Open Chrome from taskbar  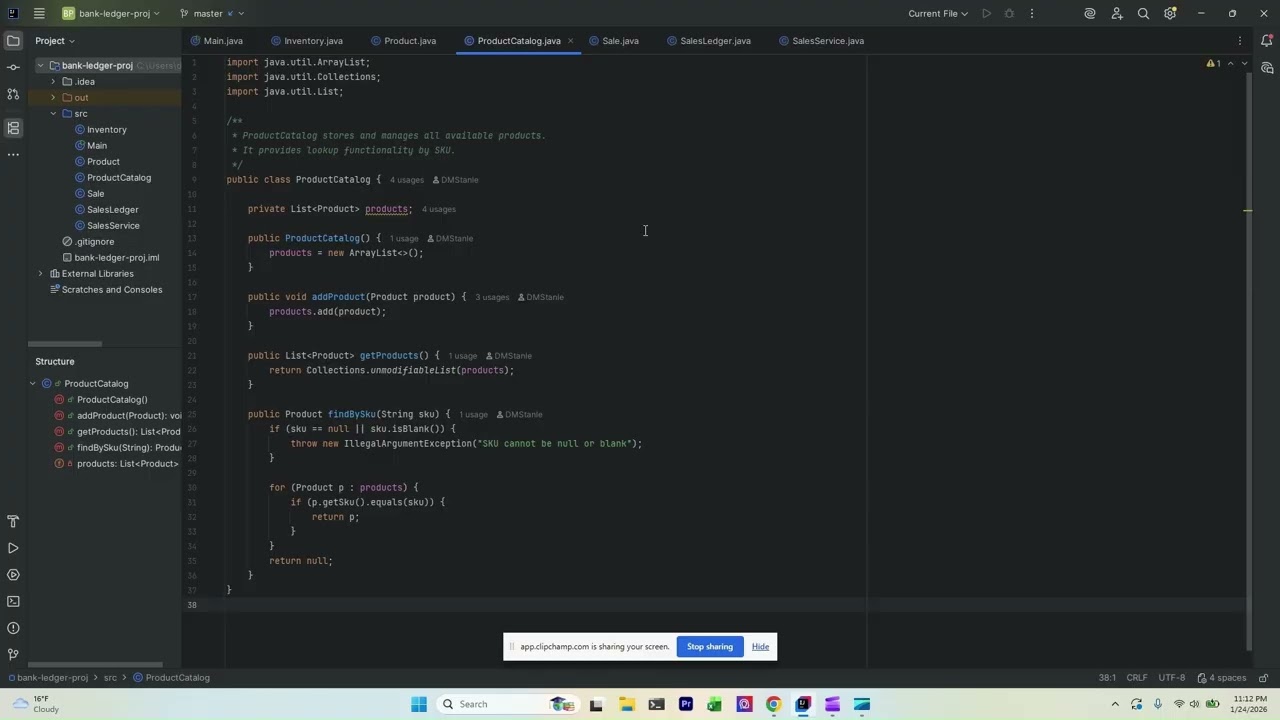click(773, 704)
